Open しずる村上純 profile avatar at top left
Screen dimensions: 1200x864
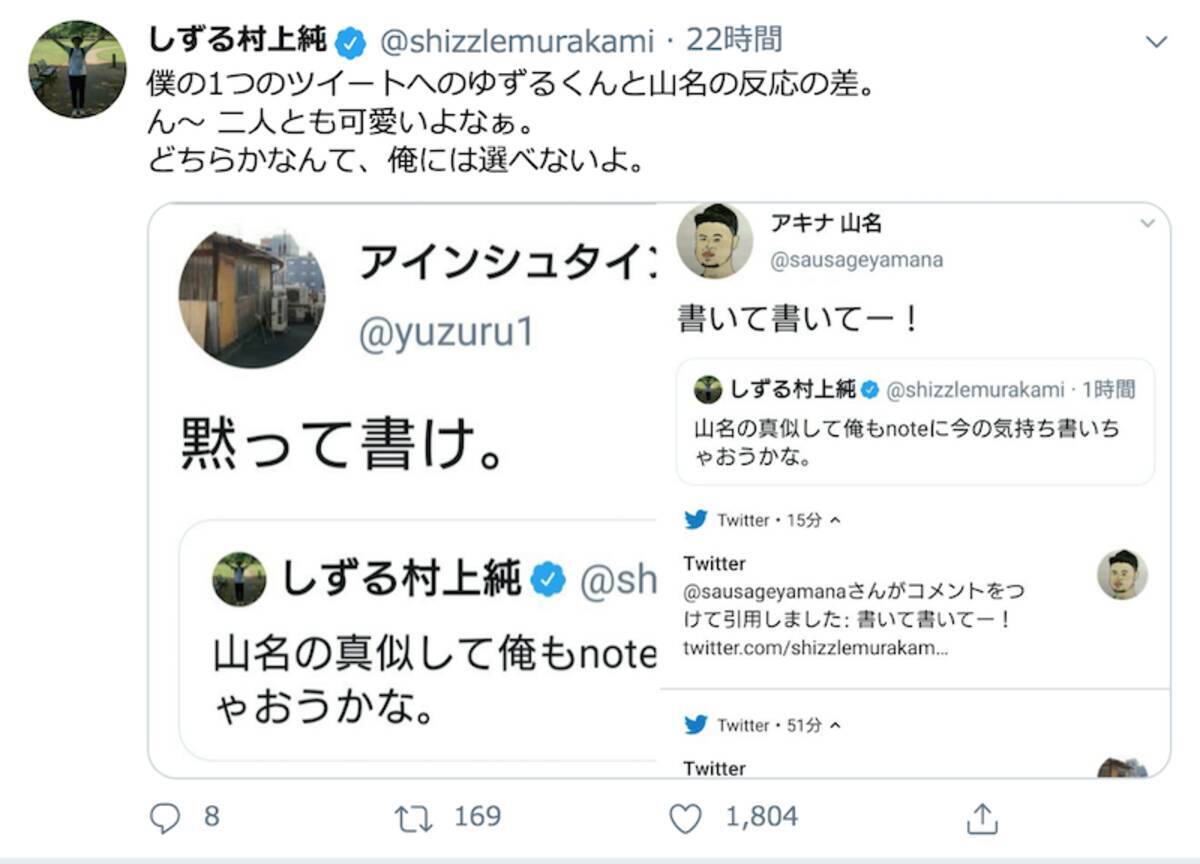77,69
